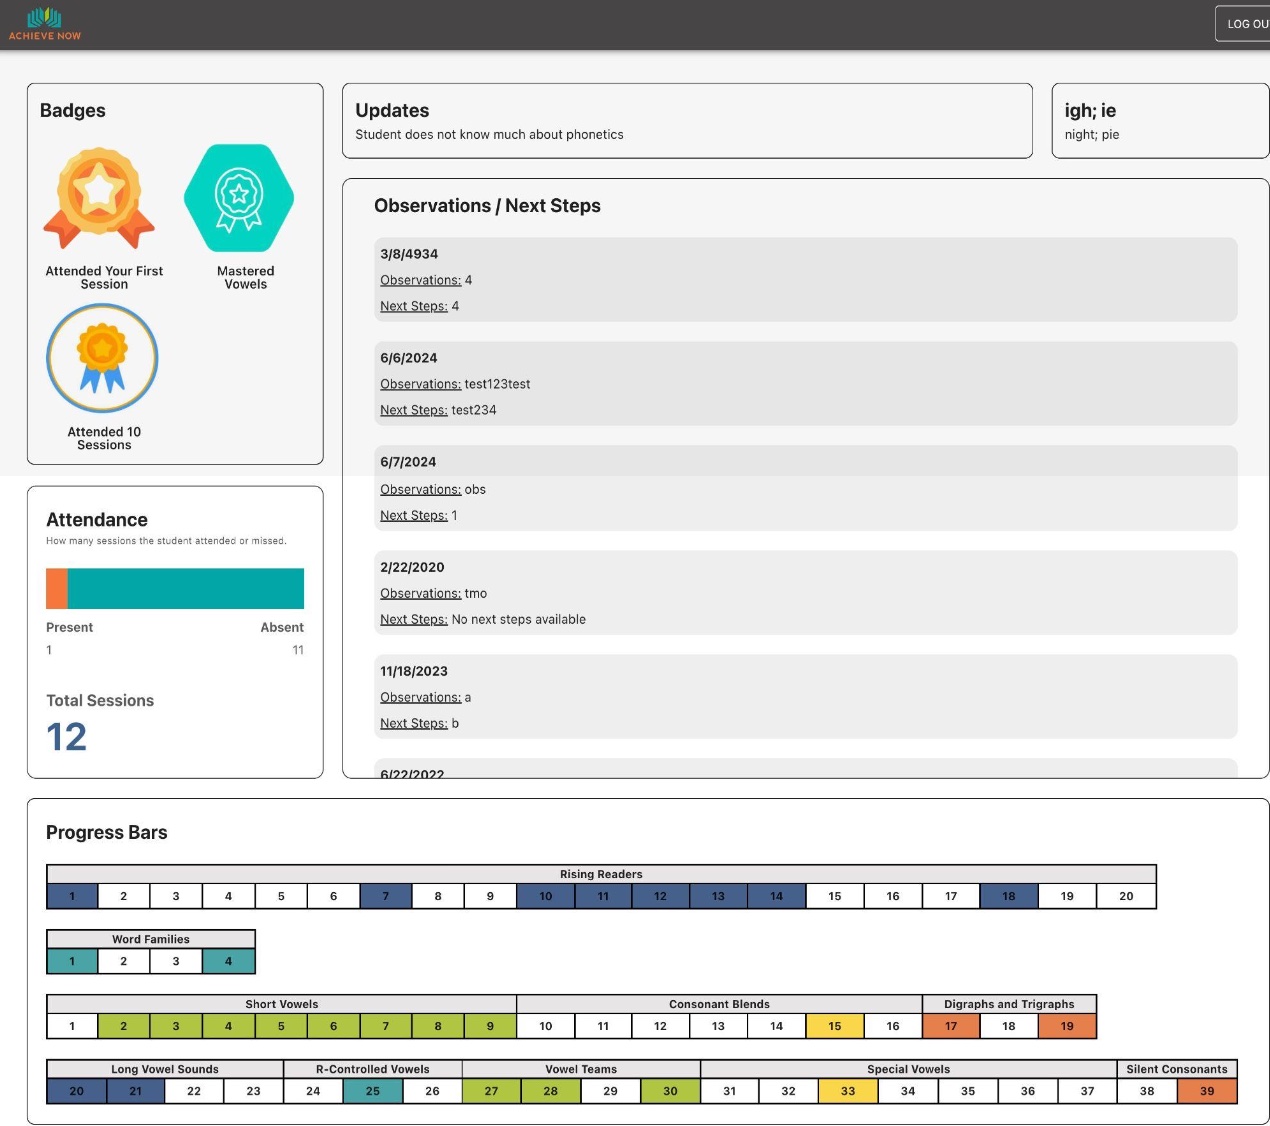The image size is (1270, 1126).
Task: Click the 'night; pie' example text
Action: pos(1092,135)
